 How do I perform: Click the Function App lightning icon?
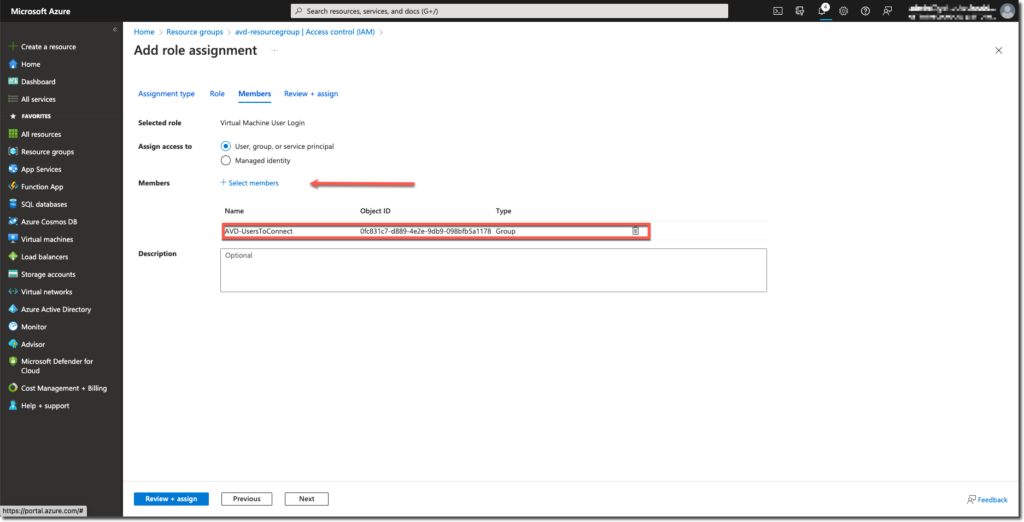tap(12, 186)
